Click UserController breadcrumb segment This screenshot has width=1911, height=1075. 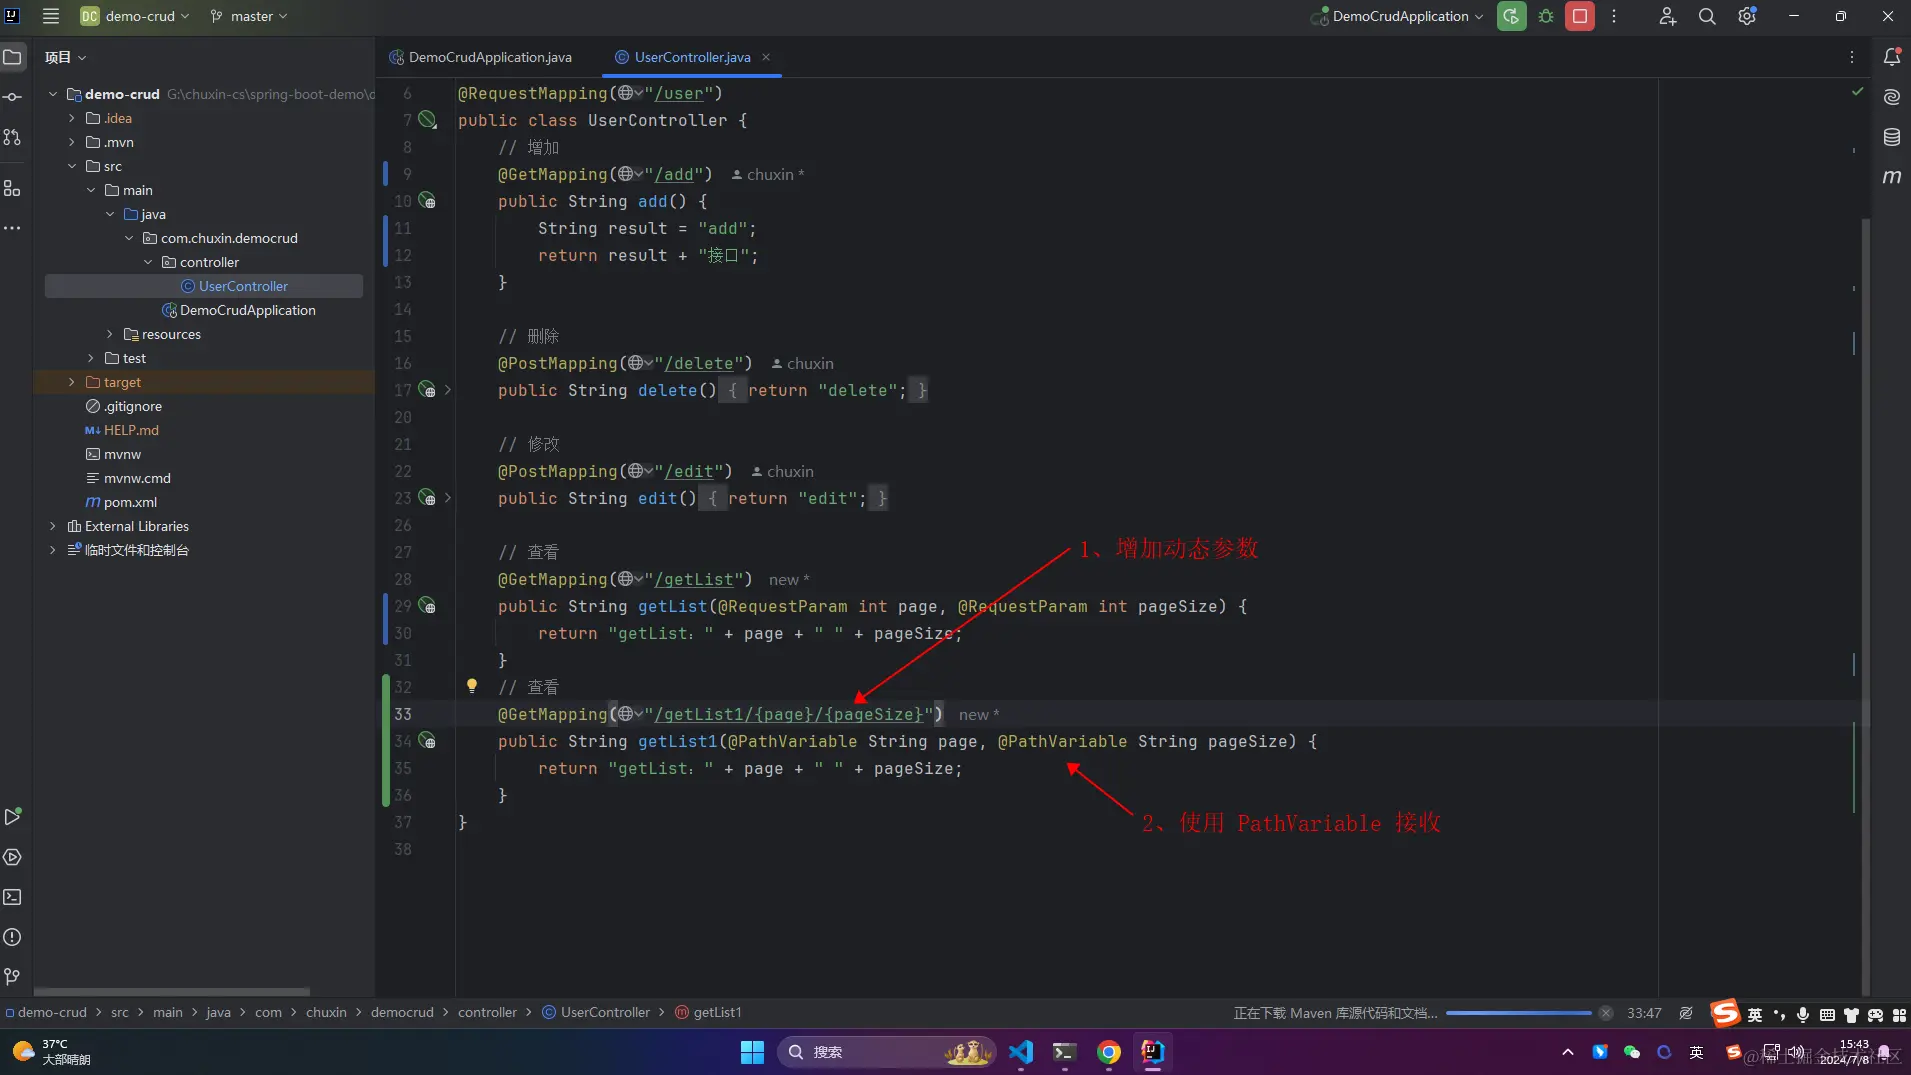pos(595,1012)
